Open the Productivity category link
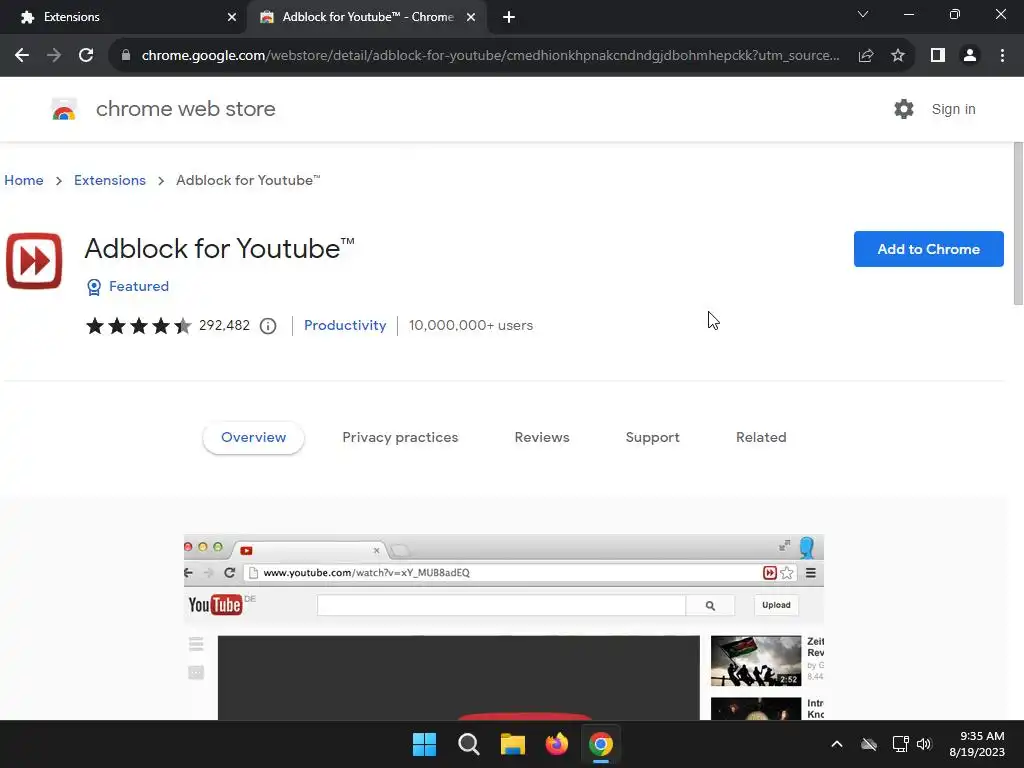1024x768 pixels. tap(345, 325)
